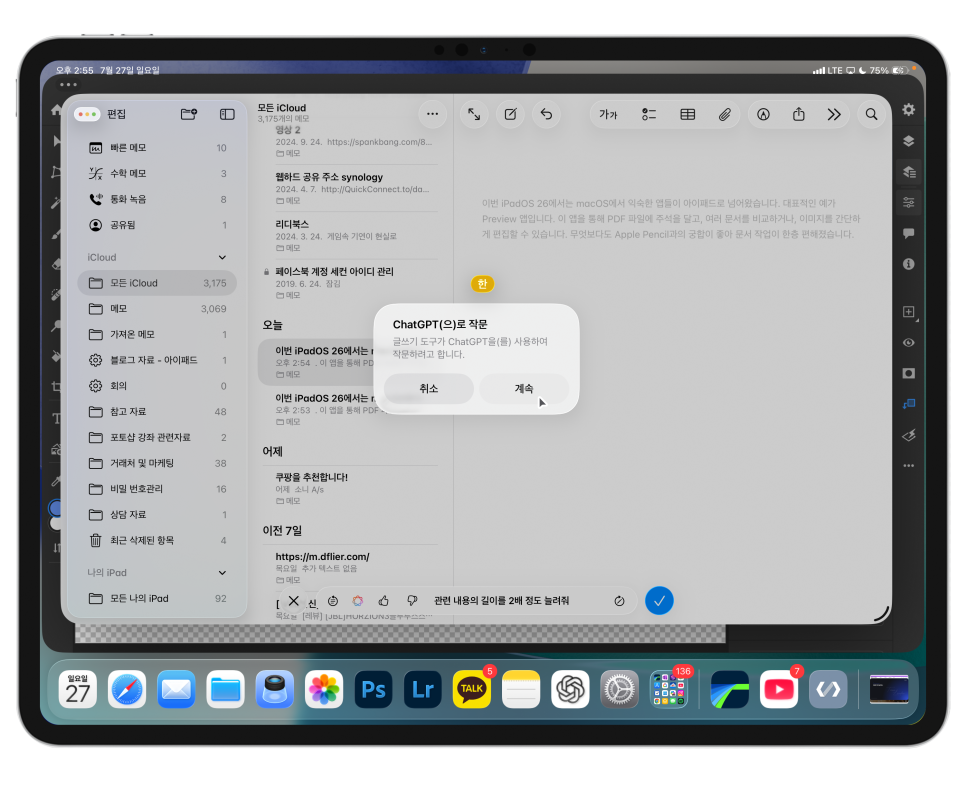The image size is (966, 785).
Task: Open the 블로그 자료 - 아이패드 smart folder
Action: click(x=157, y=360)
